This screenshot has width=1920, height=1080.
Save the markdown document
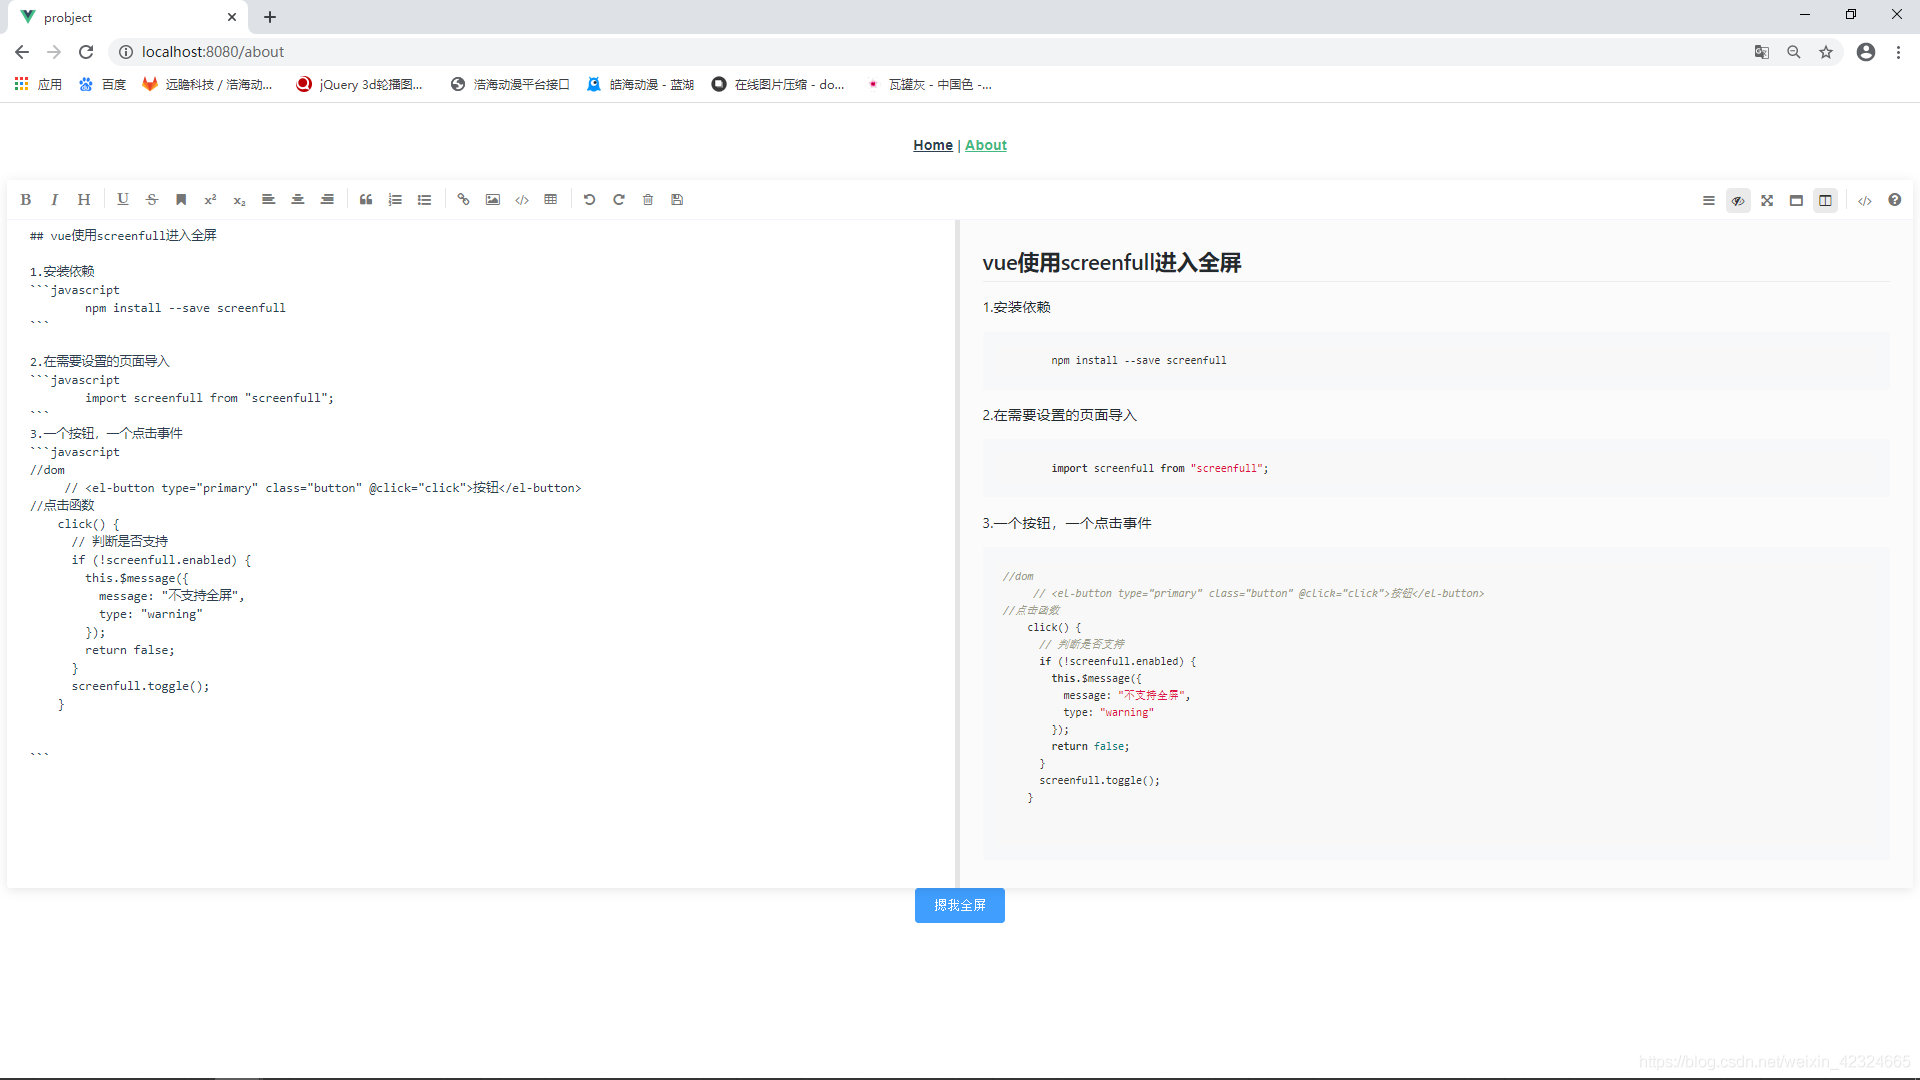(677, 200)
